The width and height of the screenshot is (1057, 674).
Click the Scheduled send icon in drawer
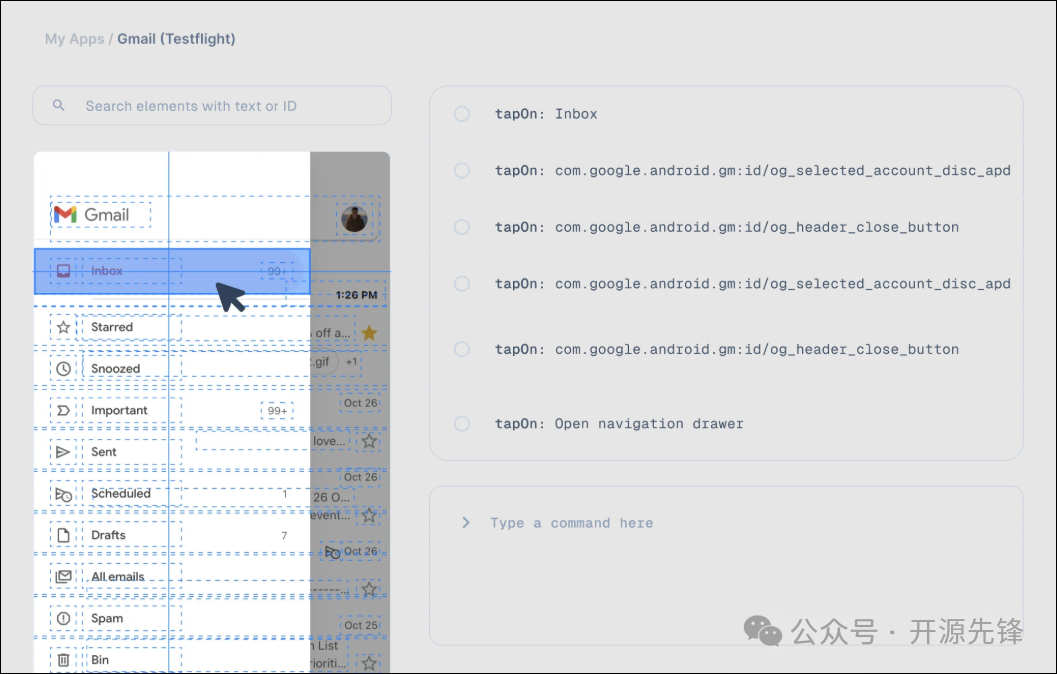63,494
